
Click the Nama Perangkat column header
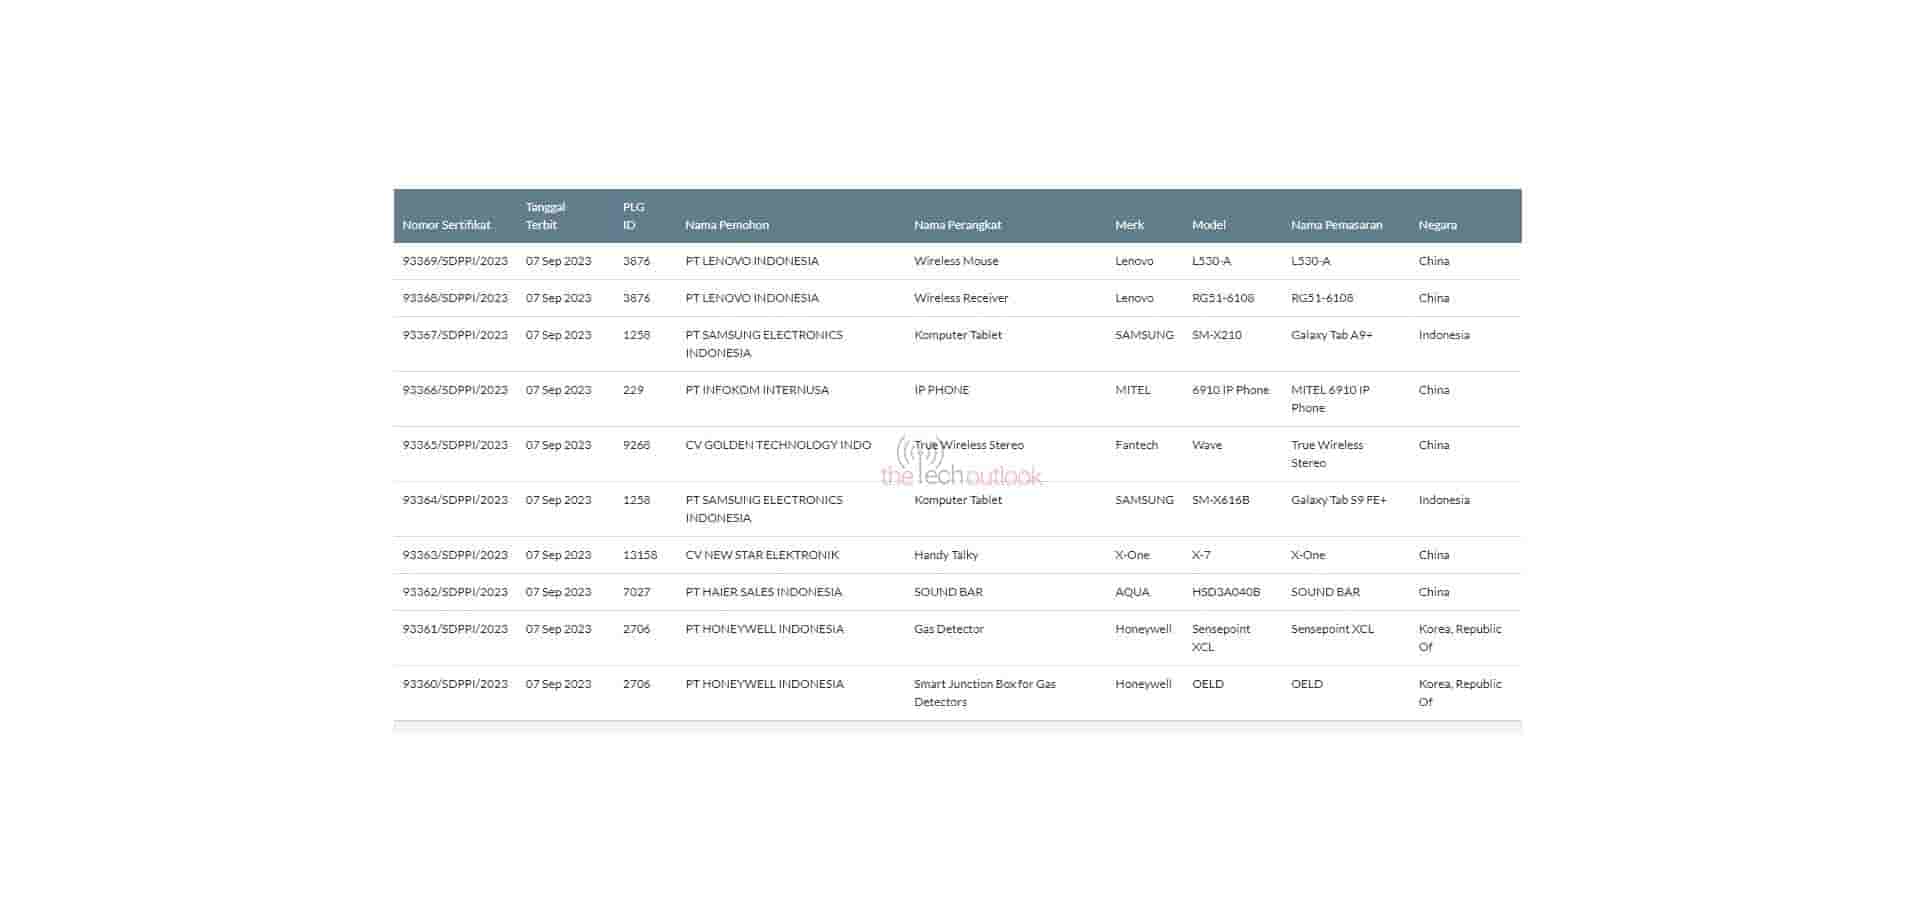point(957,225)
